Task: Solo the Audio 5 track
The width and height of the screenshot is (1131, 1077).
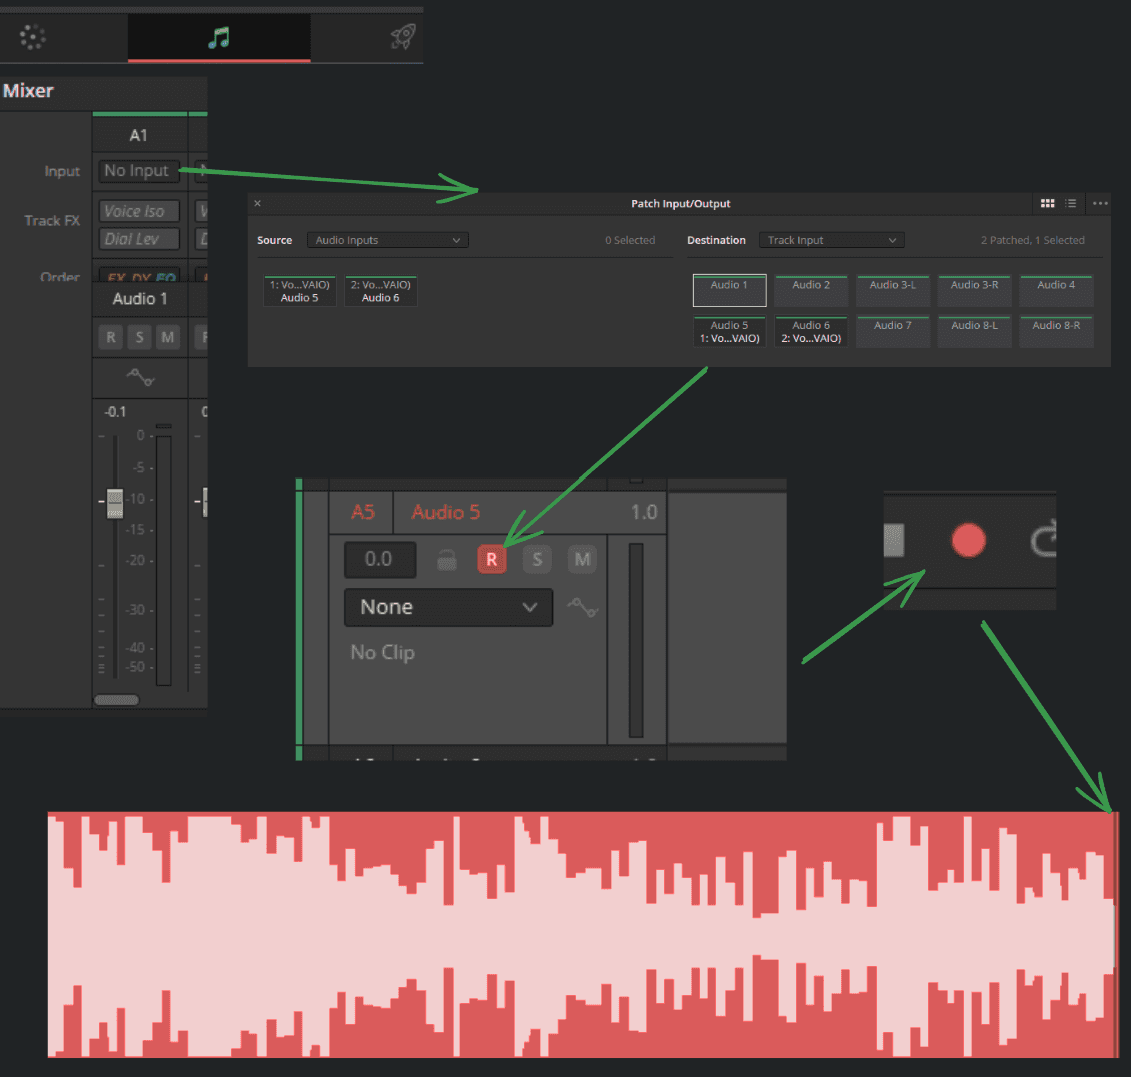Action: (x=537, y=559)
